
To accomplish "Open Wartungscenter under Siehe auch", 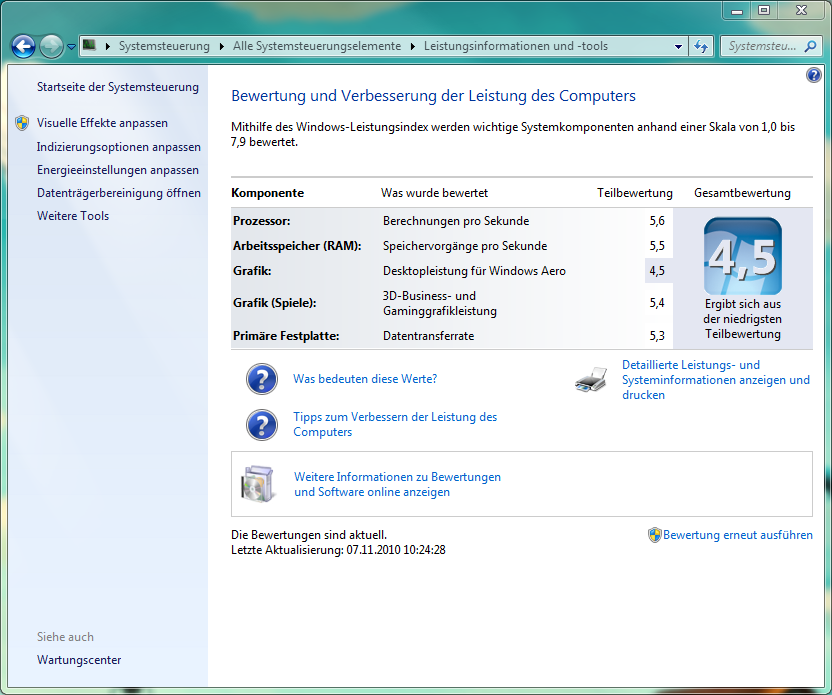I will (79, 660).
